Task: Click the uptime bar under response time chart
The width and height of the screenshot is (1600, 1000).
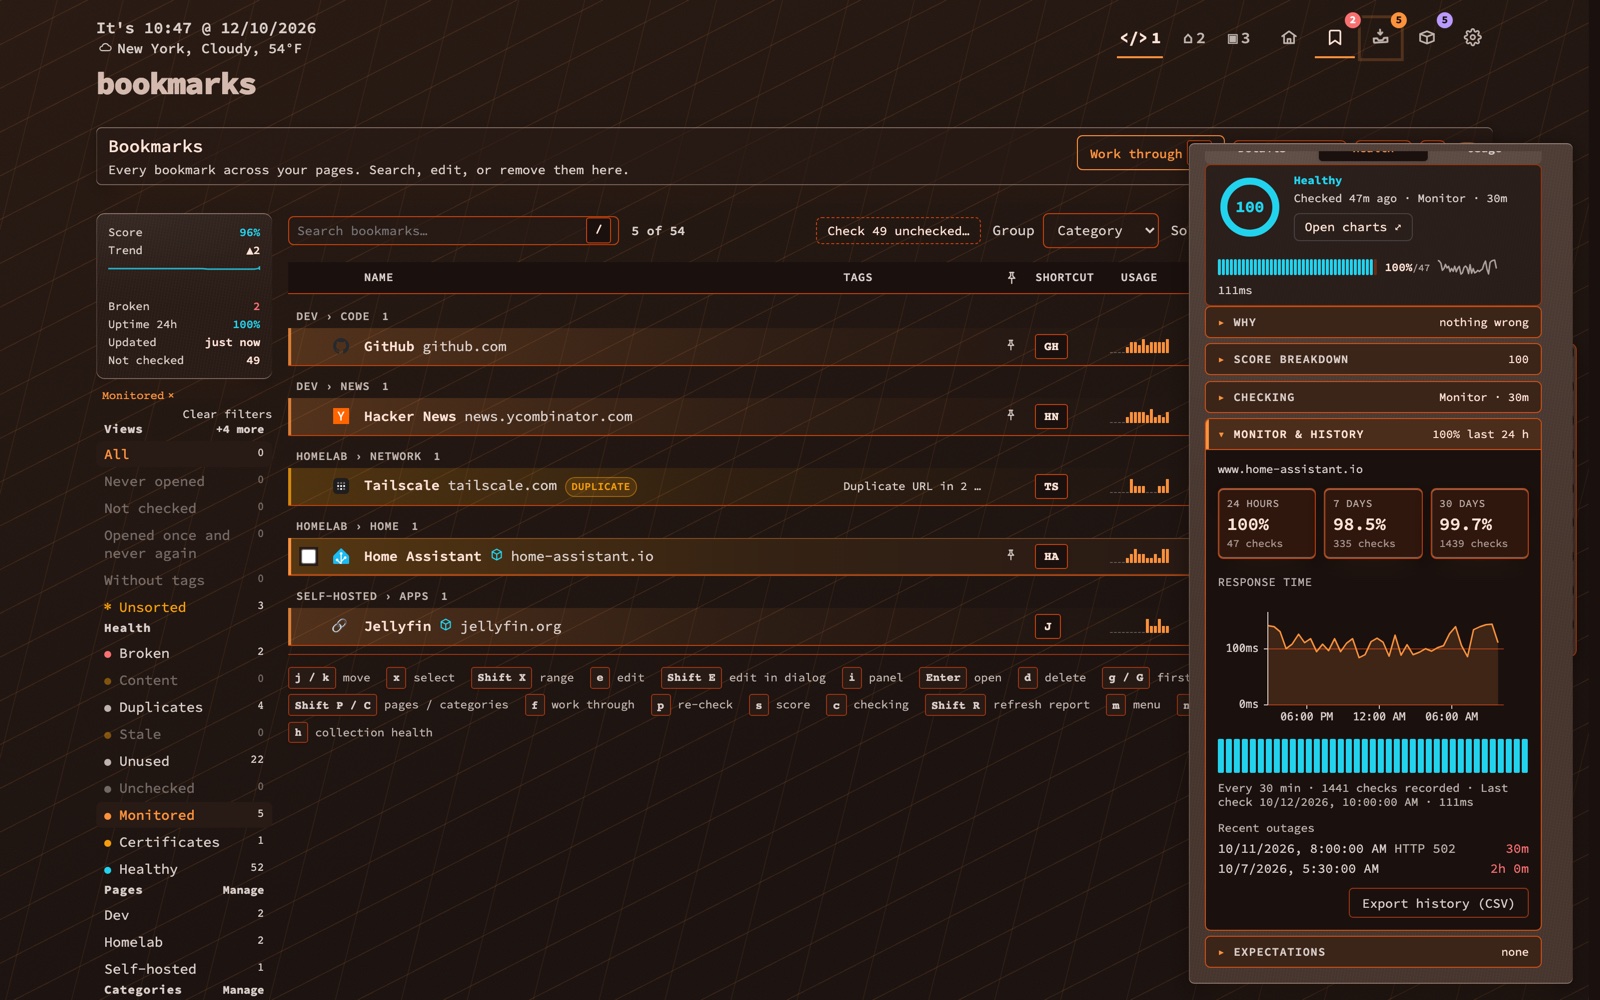Action: 1372,756
